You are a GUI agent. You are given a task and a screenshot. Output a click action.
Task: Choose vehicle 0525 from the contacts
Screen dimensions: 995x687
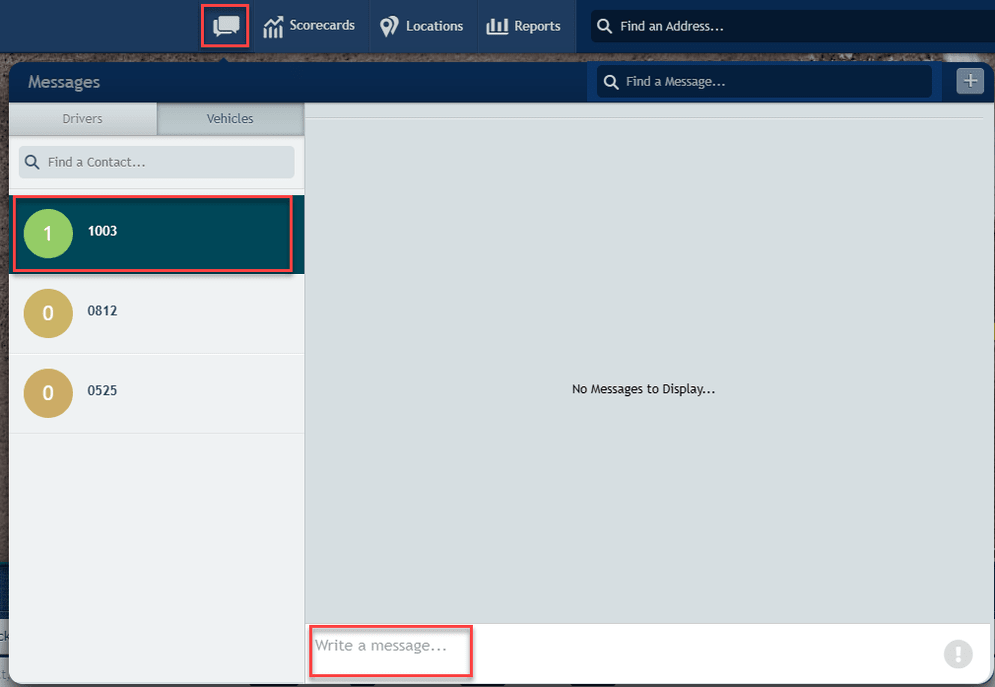coord(160,392)
